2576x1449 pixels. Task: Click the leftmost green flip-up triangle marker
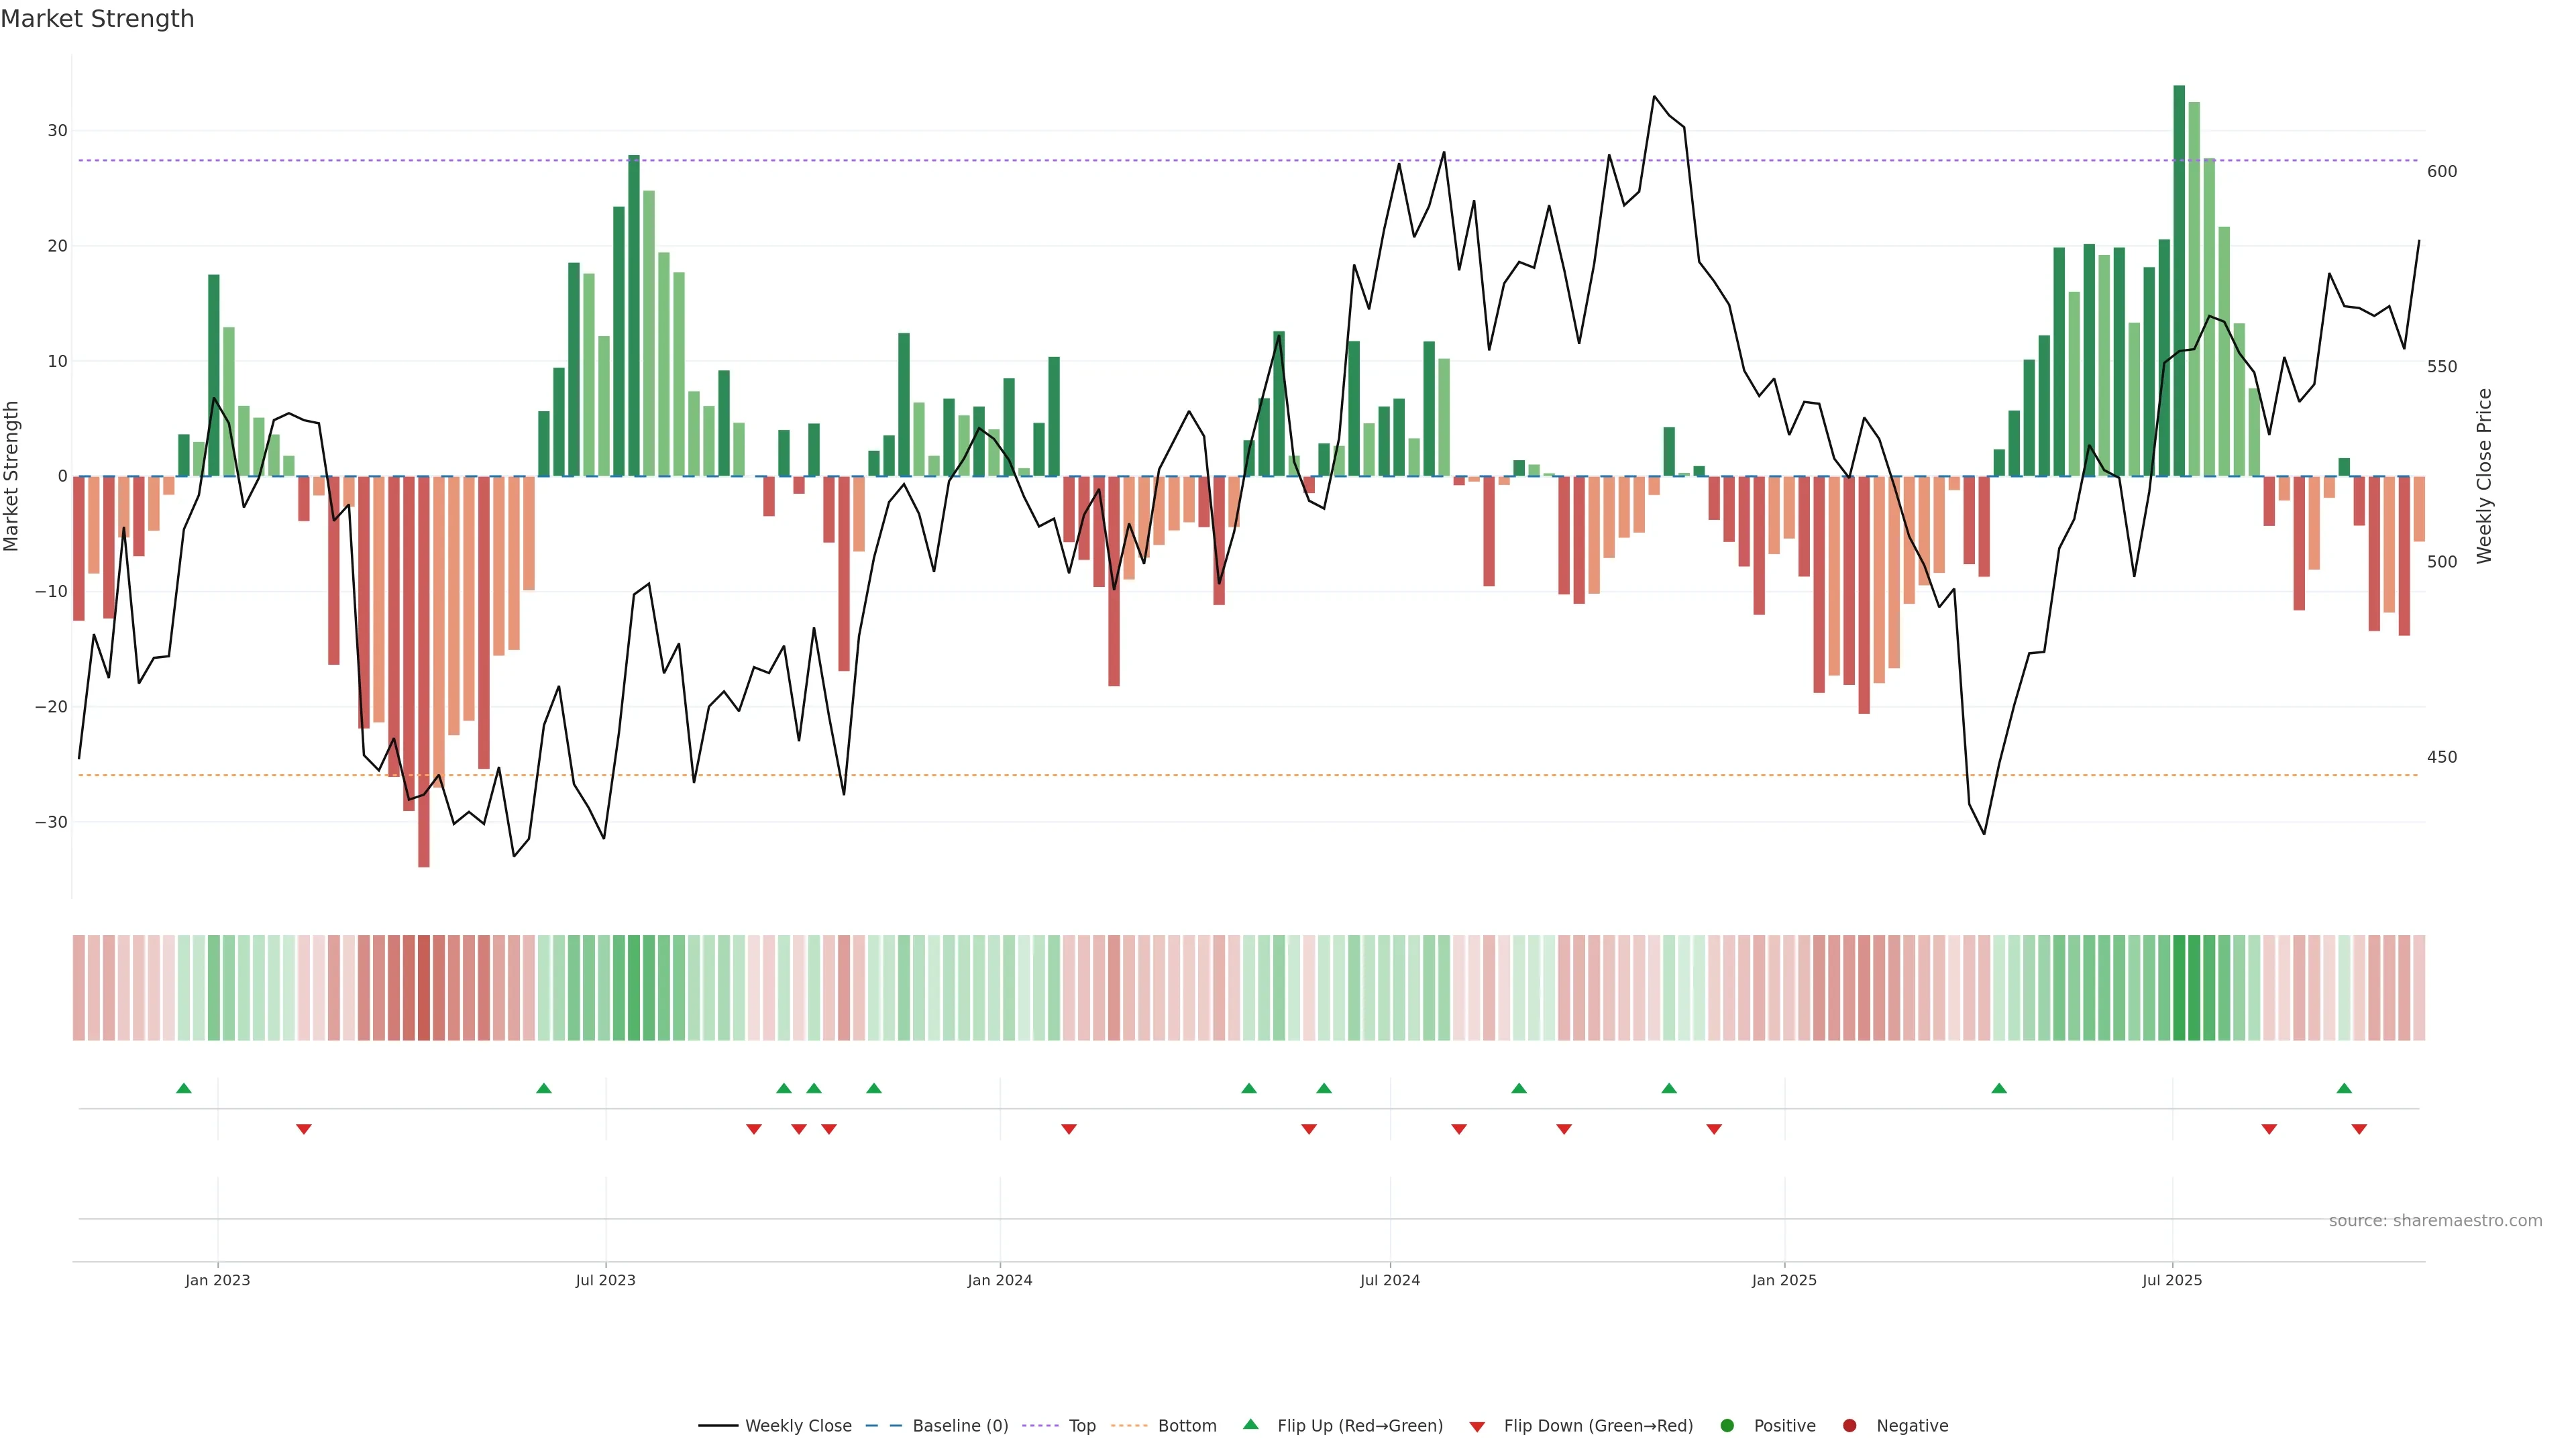[184, 1088]
